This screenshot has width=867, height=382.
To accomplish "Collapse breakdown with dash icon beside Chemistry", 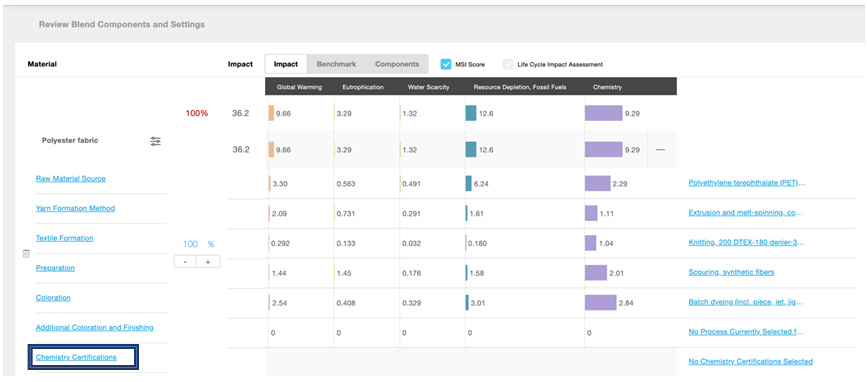I will click(660, 150).
